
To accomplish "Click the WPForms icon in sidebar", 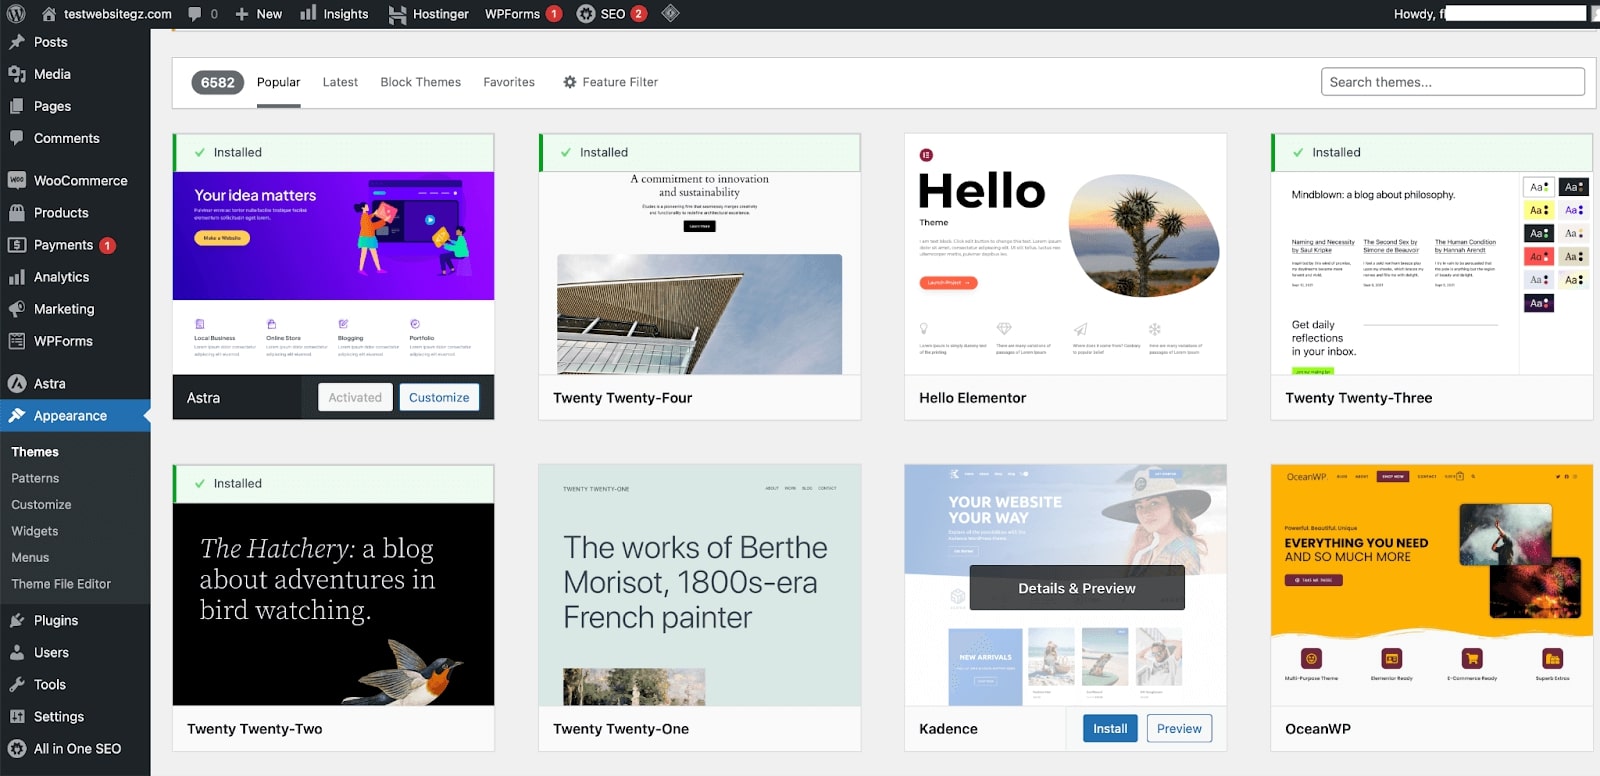I will click(x=17, y=341).
